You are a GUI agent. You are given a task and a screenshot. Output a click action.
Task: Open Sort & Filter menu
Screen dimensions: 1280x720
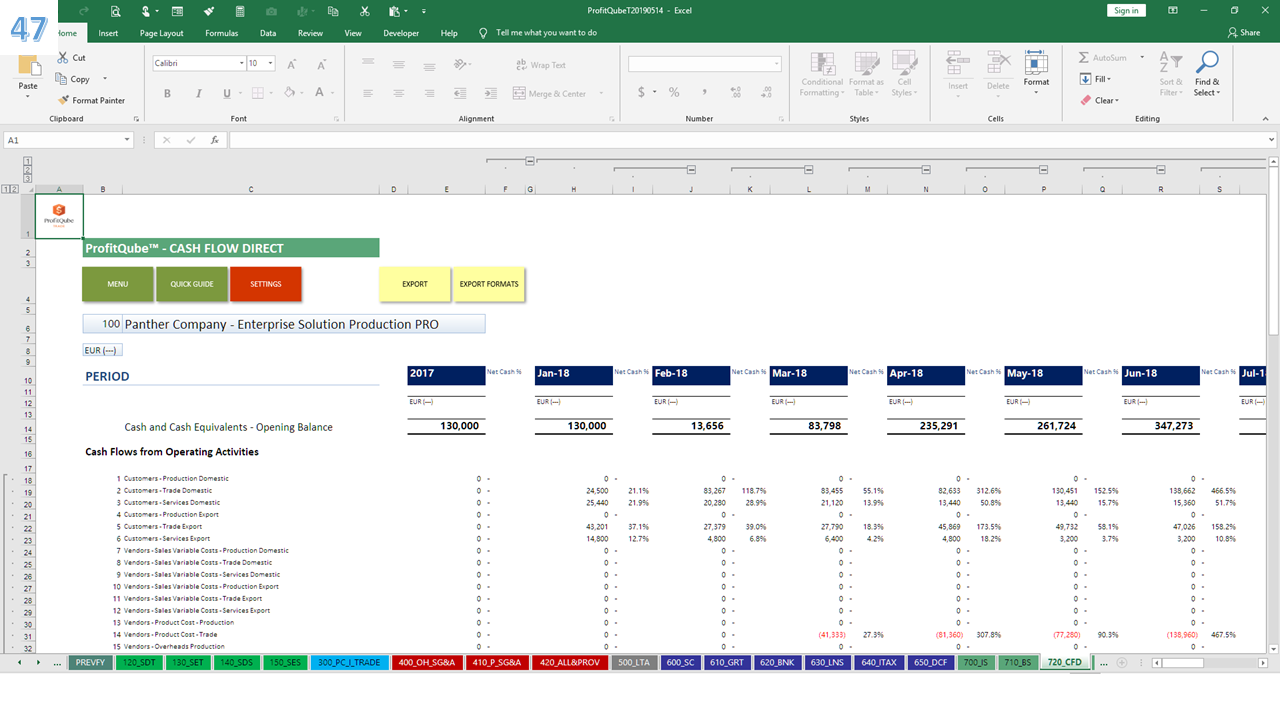pos(1170,75)
